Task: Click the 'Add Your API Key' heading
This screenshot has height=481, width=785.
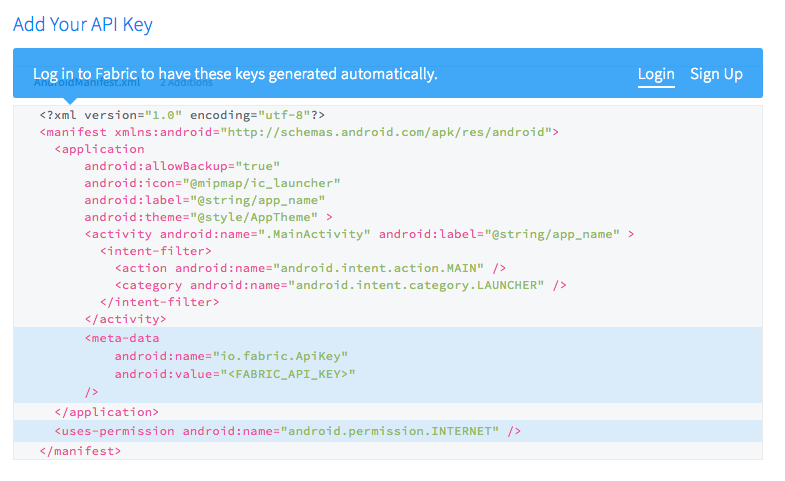Action: (83, 25)
